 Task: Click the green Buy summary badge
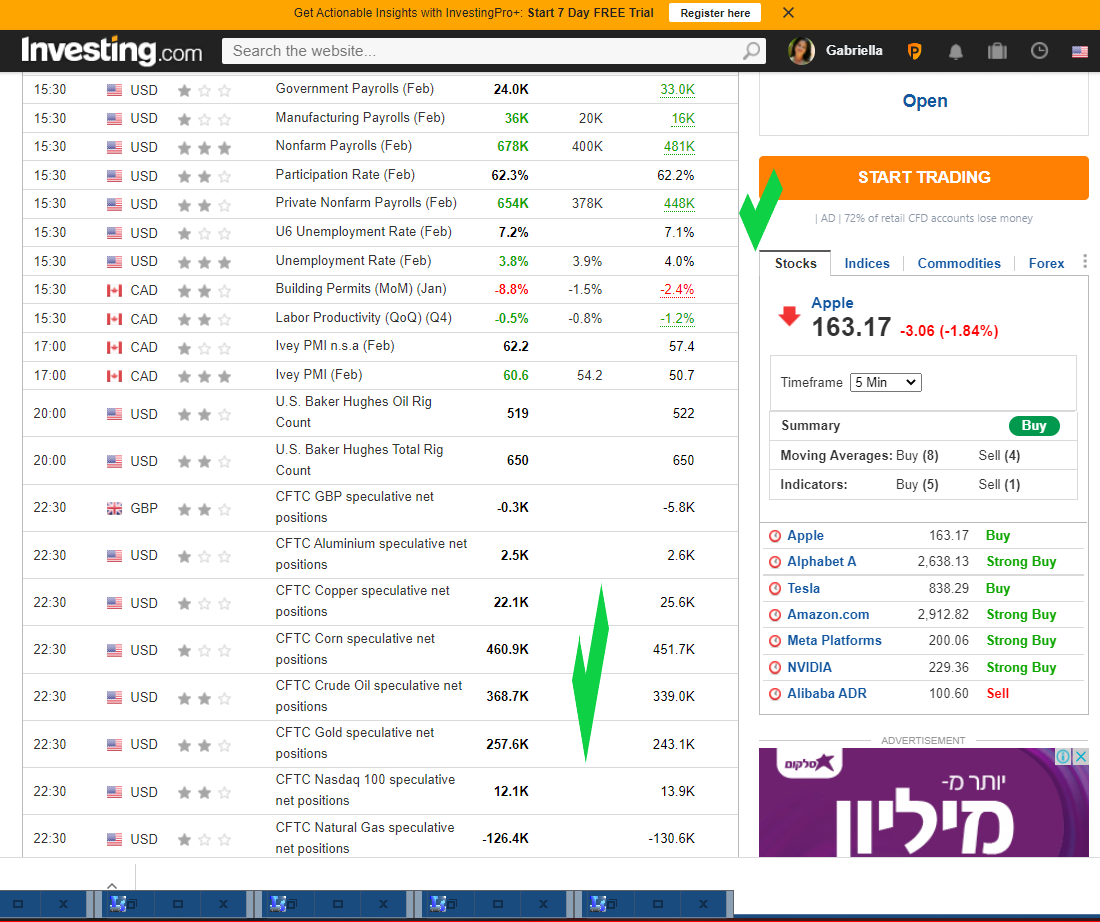1033,425
